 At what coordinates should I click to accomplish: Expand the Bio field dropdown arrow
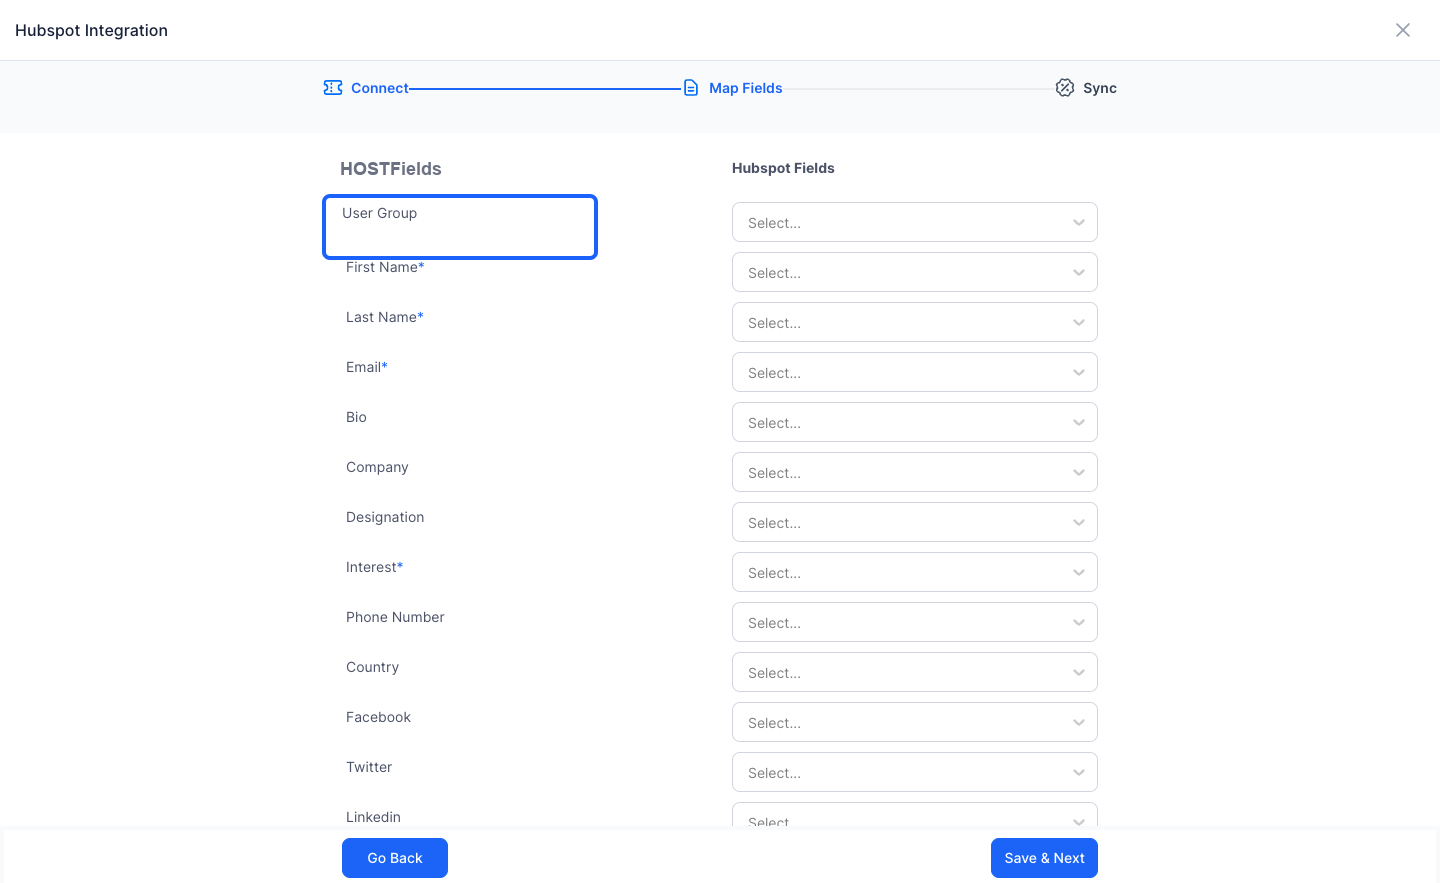pos(1079,422)
